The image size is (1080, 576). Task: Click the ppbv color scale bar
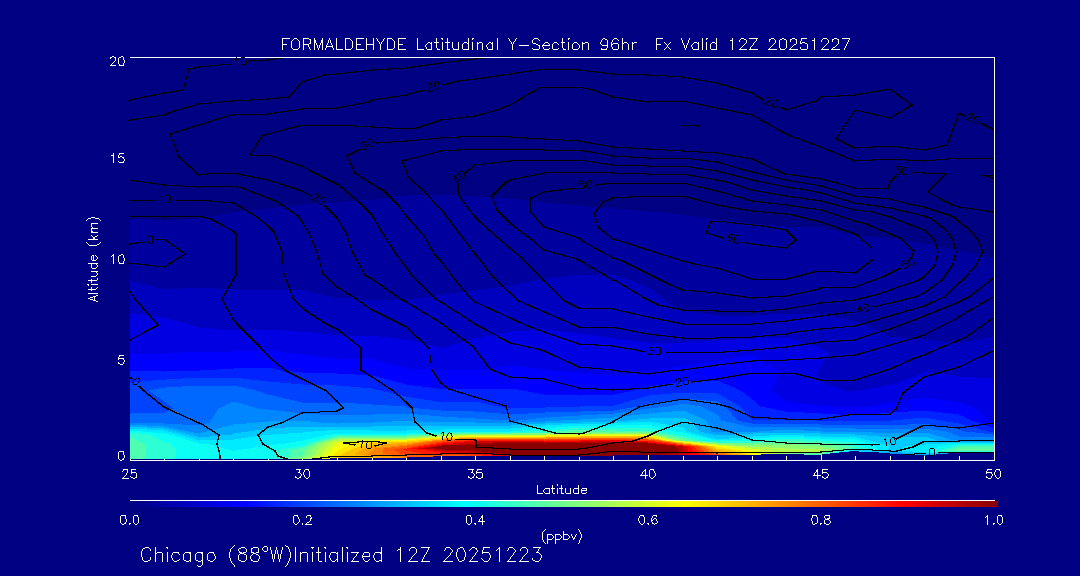pyautogui.click(x=563, y=504)
